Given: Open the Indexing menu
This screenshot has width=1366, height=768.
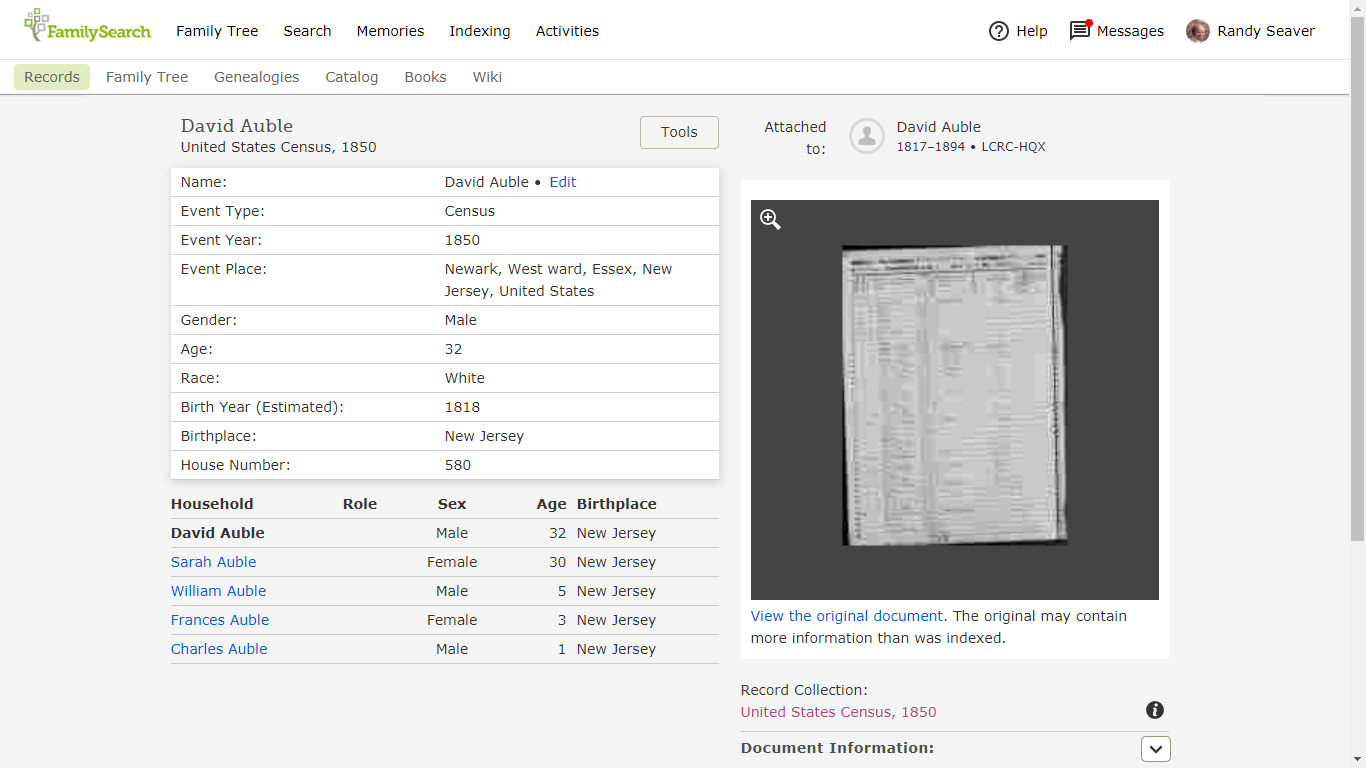Looking at the screenshot, I should click(x=480, y=31).
